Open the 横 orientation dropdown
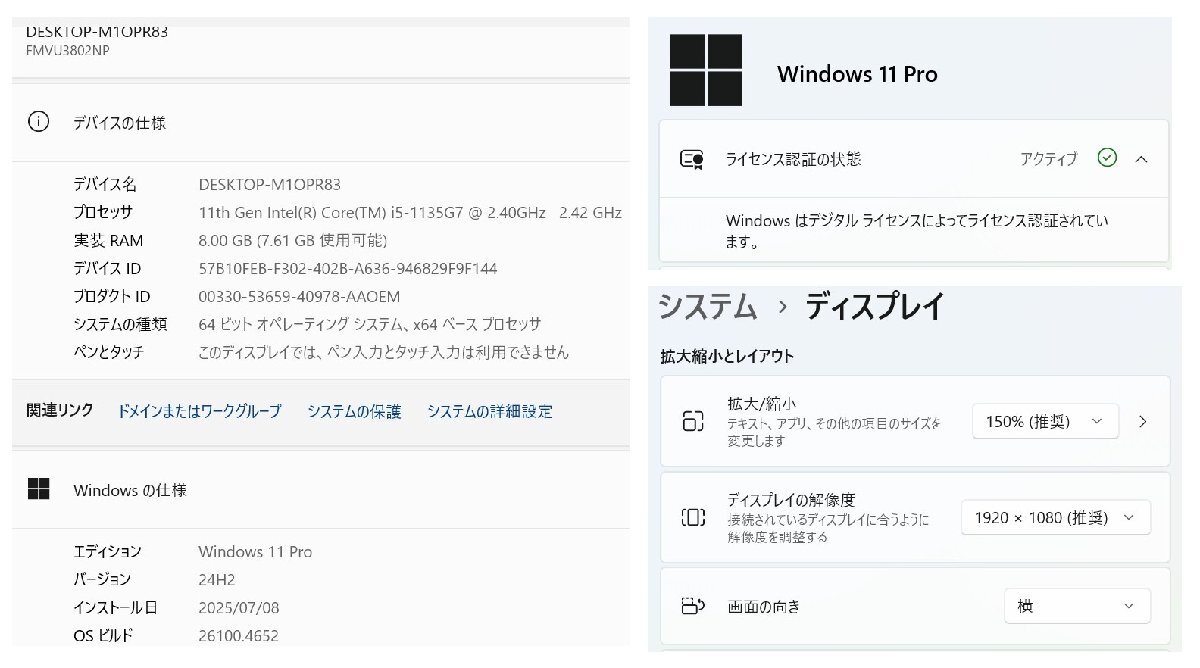 [1076, 606]
